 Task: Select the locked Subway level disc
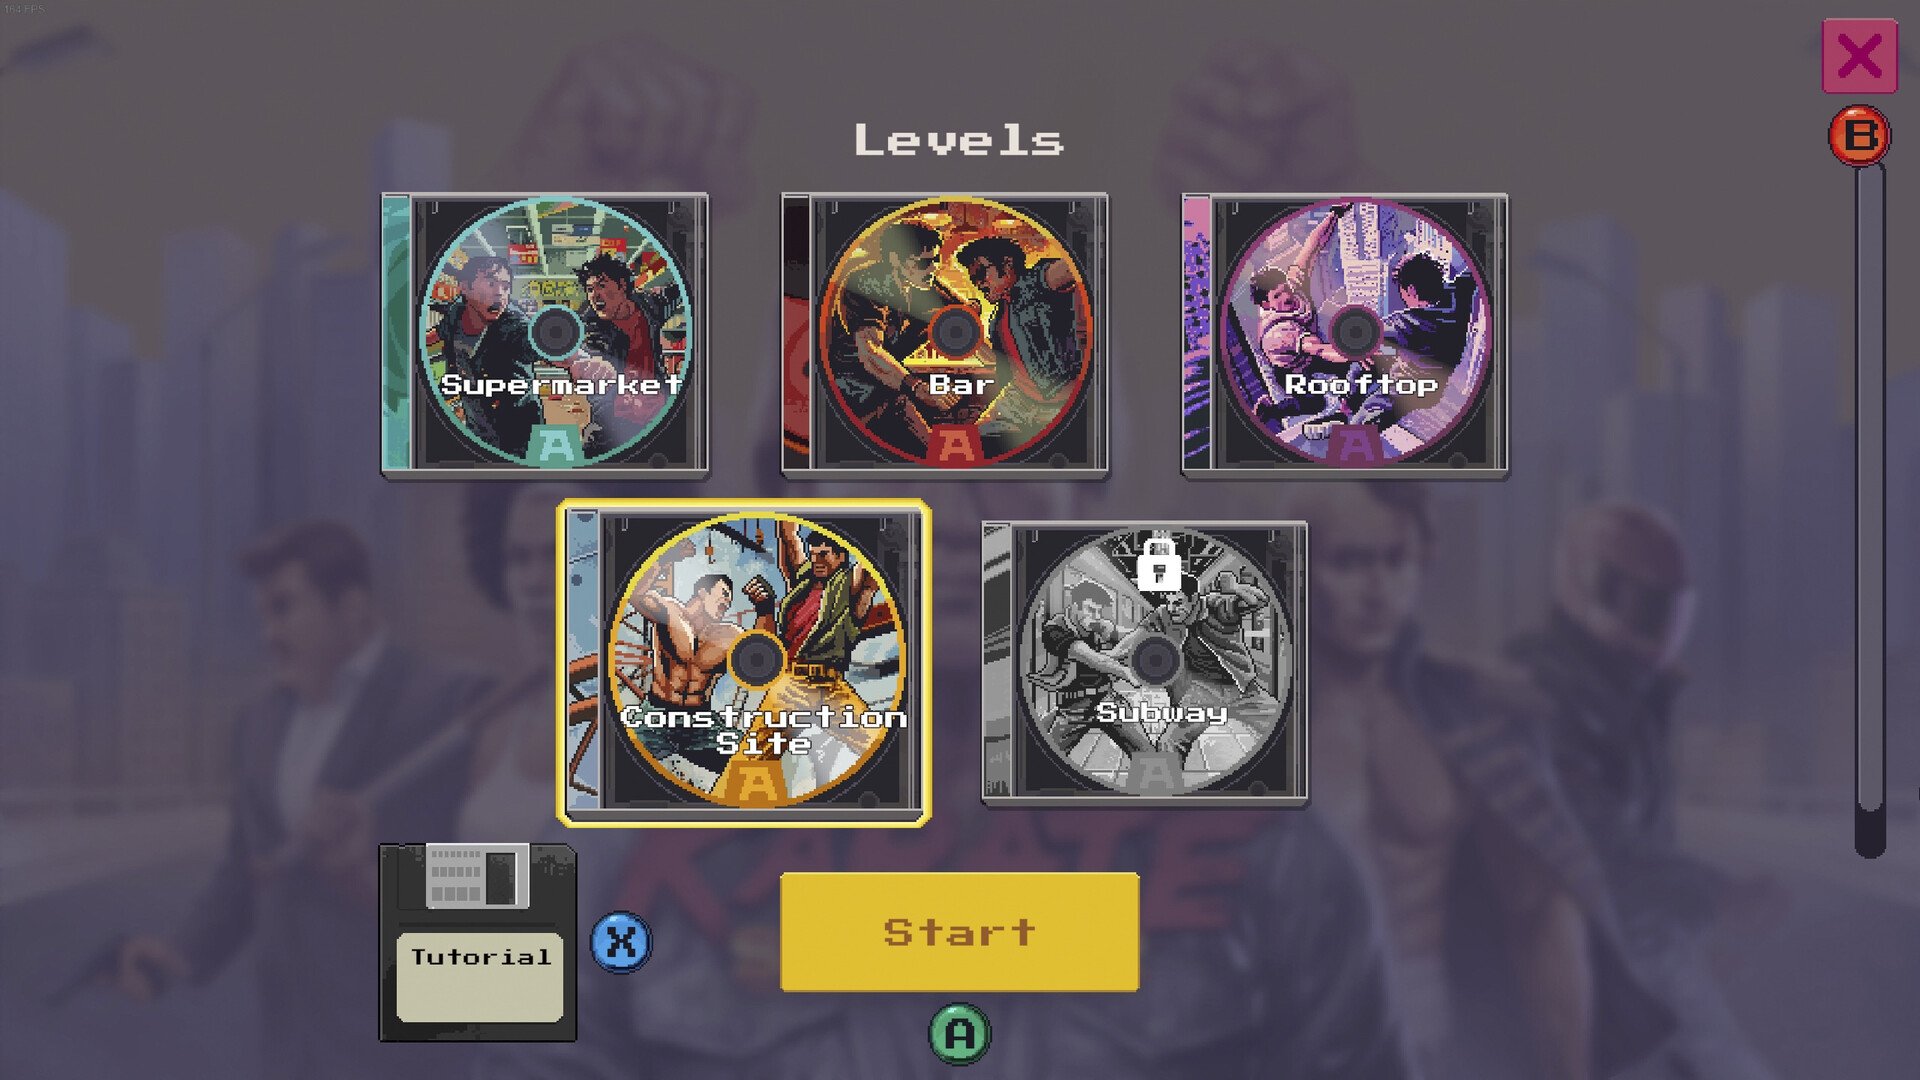pos(1145,663)
